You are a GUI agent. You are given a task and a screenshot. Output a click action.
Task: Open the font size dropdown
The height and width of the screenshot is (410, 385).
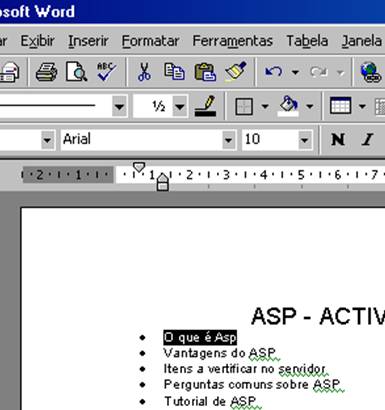304,140
